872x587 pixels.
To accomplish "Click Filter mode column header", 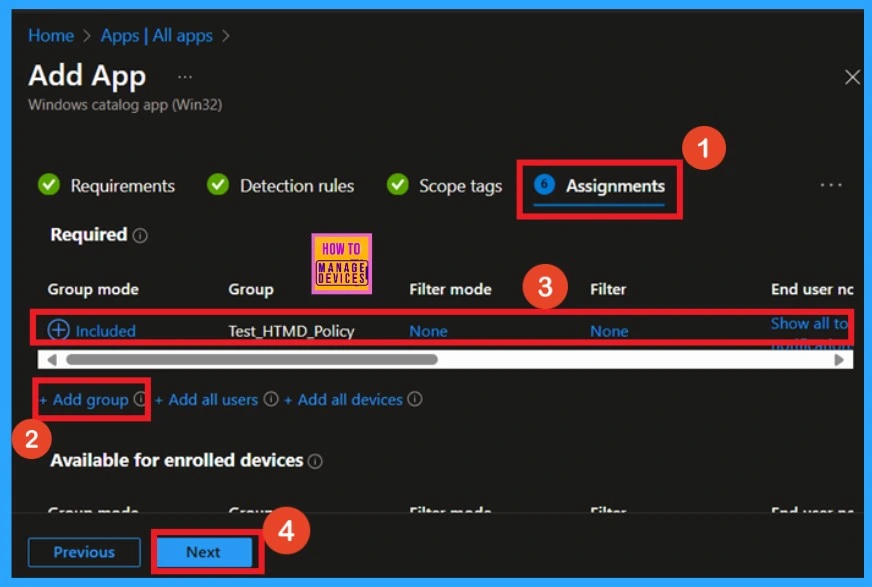I will coord(450,289).
